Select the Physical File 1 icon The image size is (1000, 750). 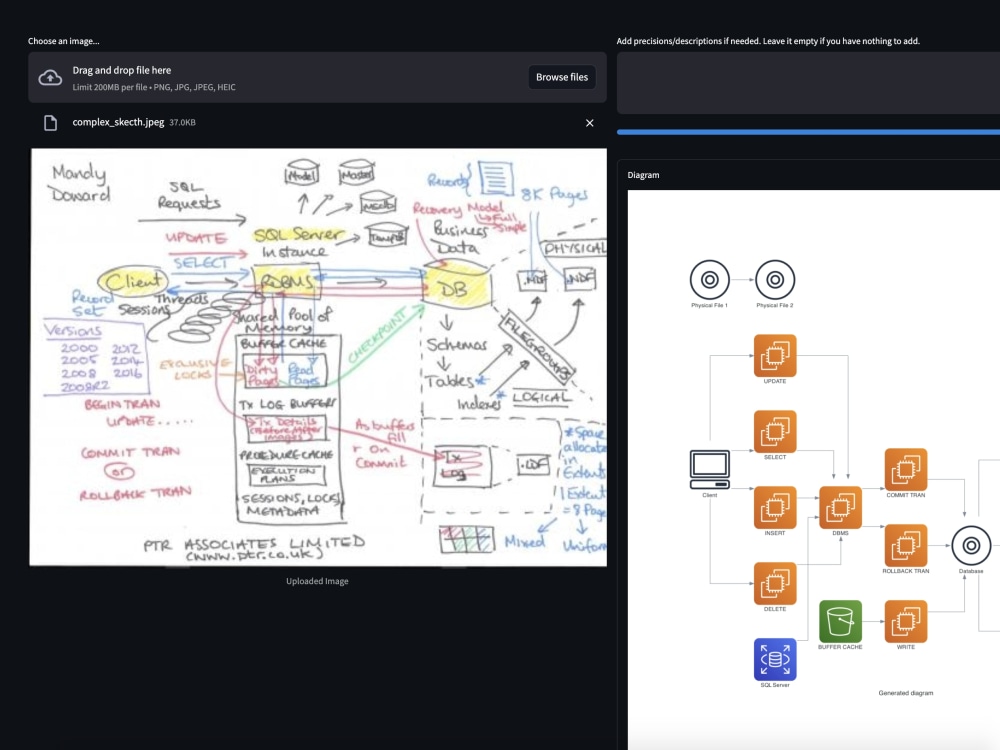(x=710, y=280)
